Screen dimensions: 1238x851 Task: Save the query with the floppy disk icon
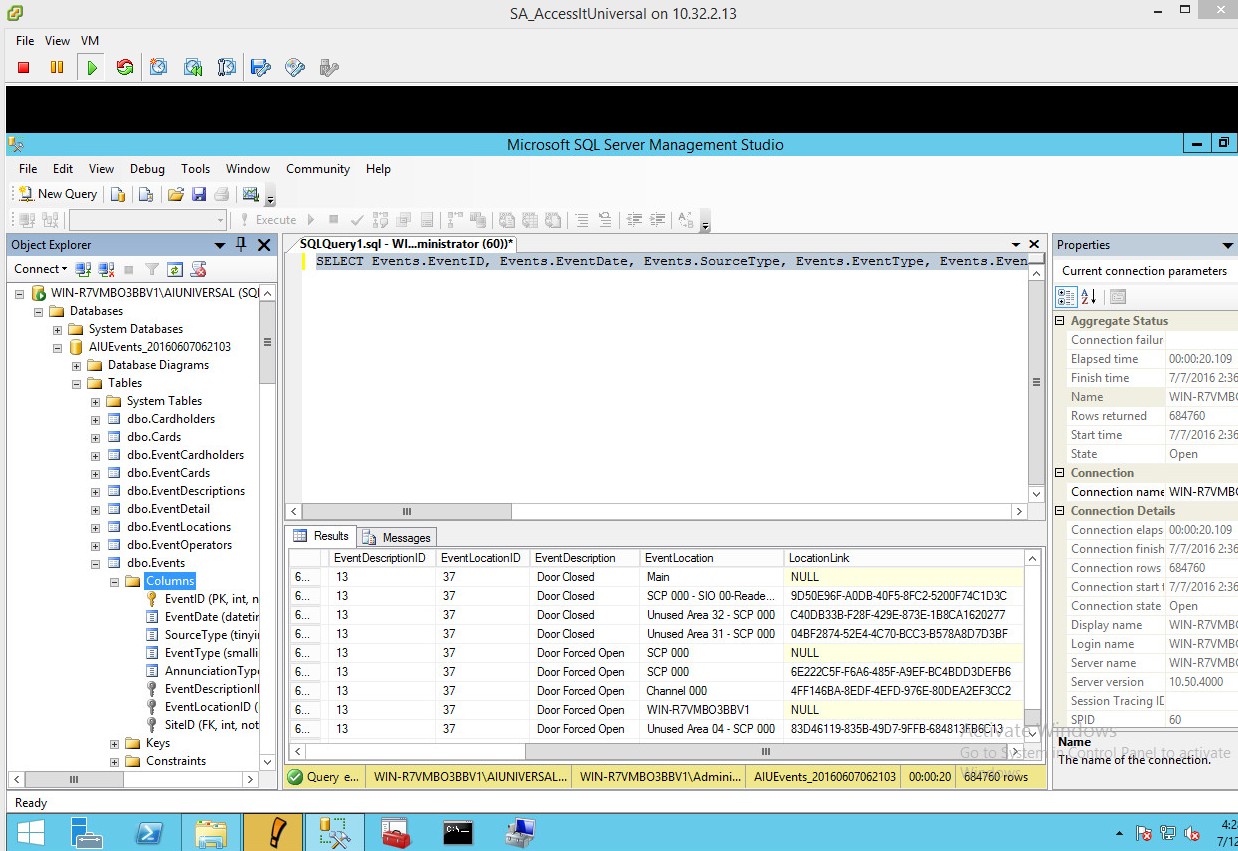pyautogui.click(x=199, y=194)
